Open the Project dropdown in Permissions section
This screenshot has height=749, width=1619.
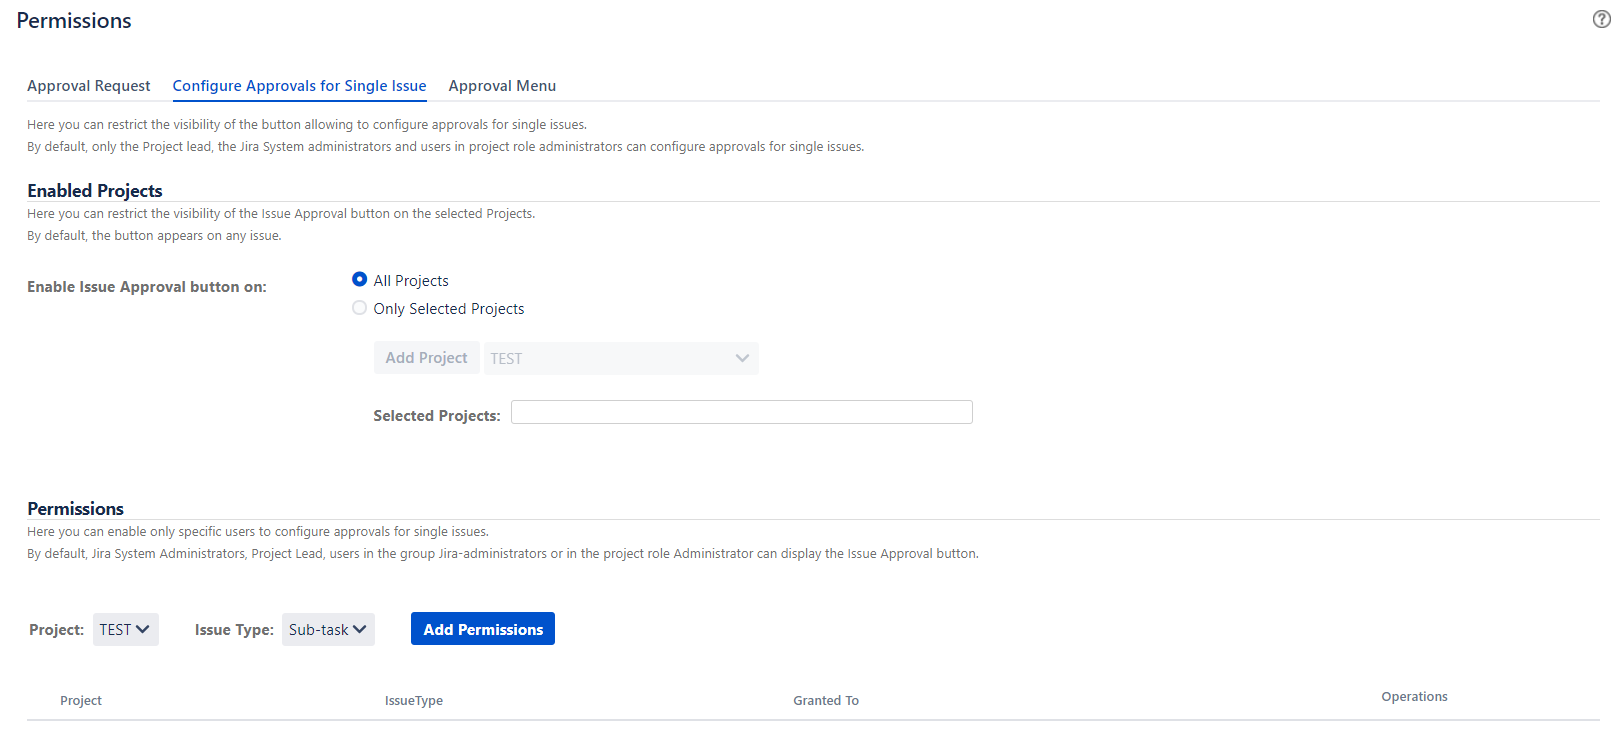coord(125,629)
